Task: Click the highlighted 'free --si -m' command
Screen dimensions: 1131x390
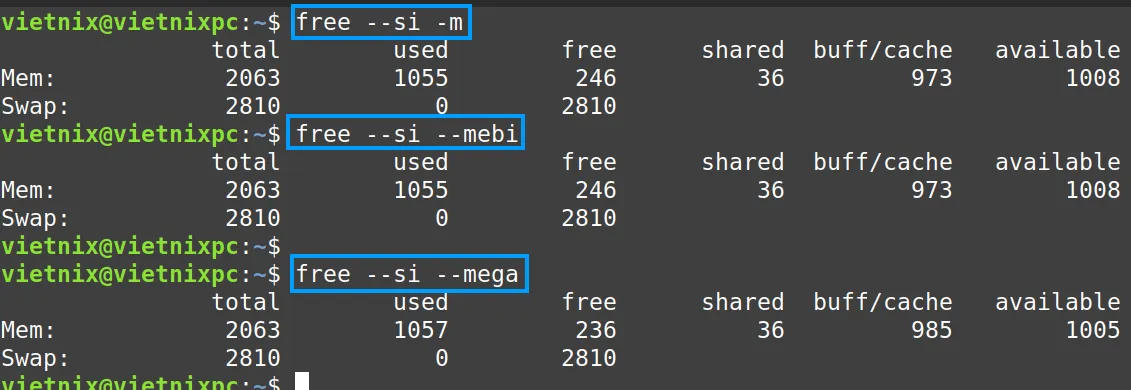Action: [x=382, y=23]
